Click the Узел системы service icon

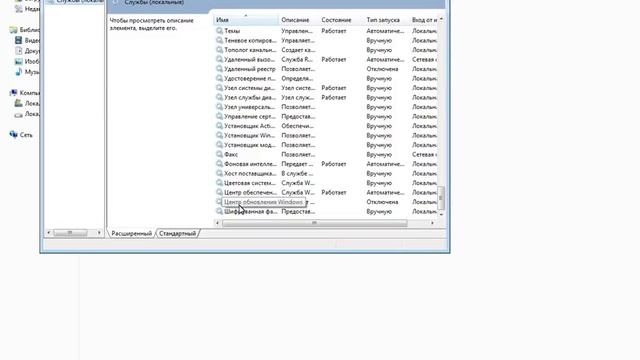pyautogui.click(x=219, y=88)
